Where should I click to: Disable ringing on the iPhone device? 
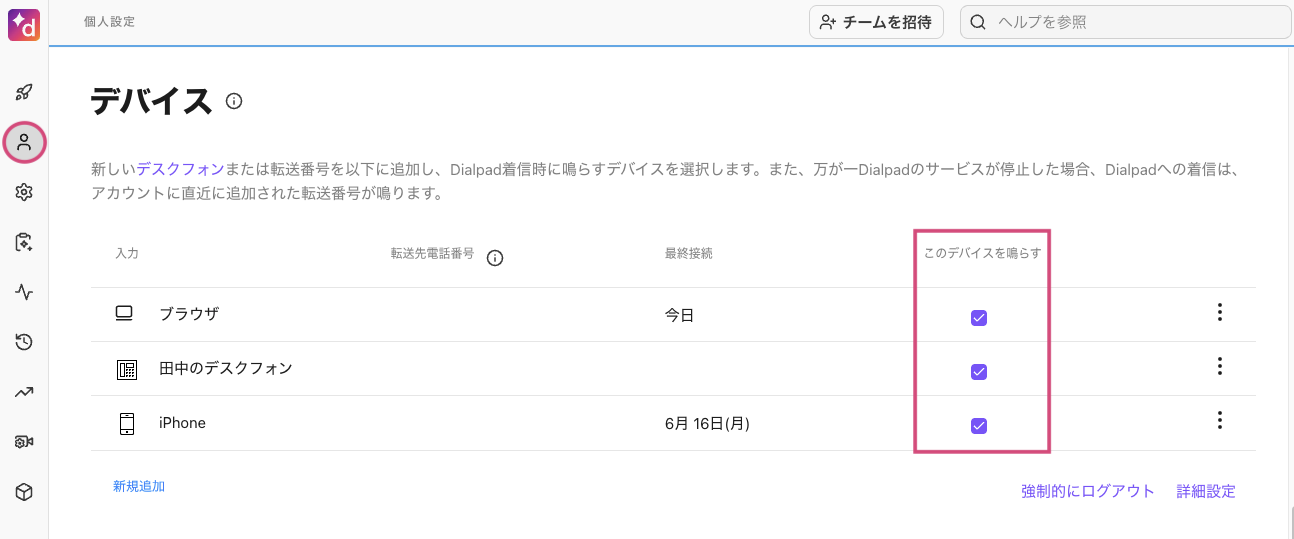tap(979, 426)
